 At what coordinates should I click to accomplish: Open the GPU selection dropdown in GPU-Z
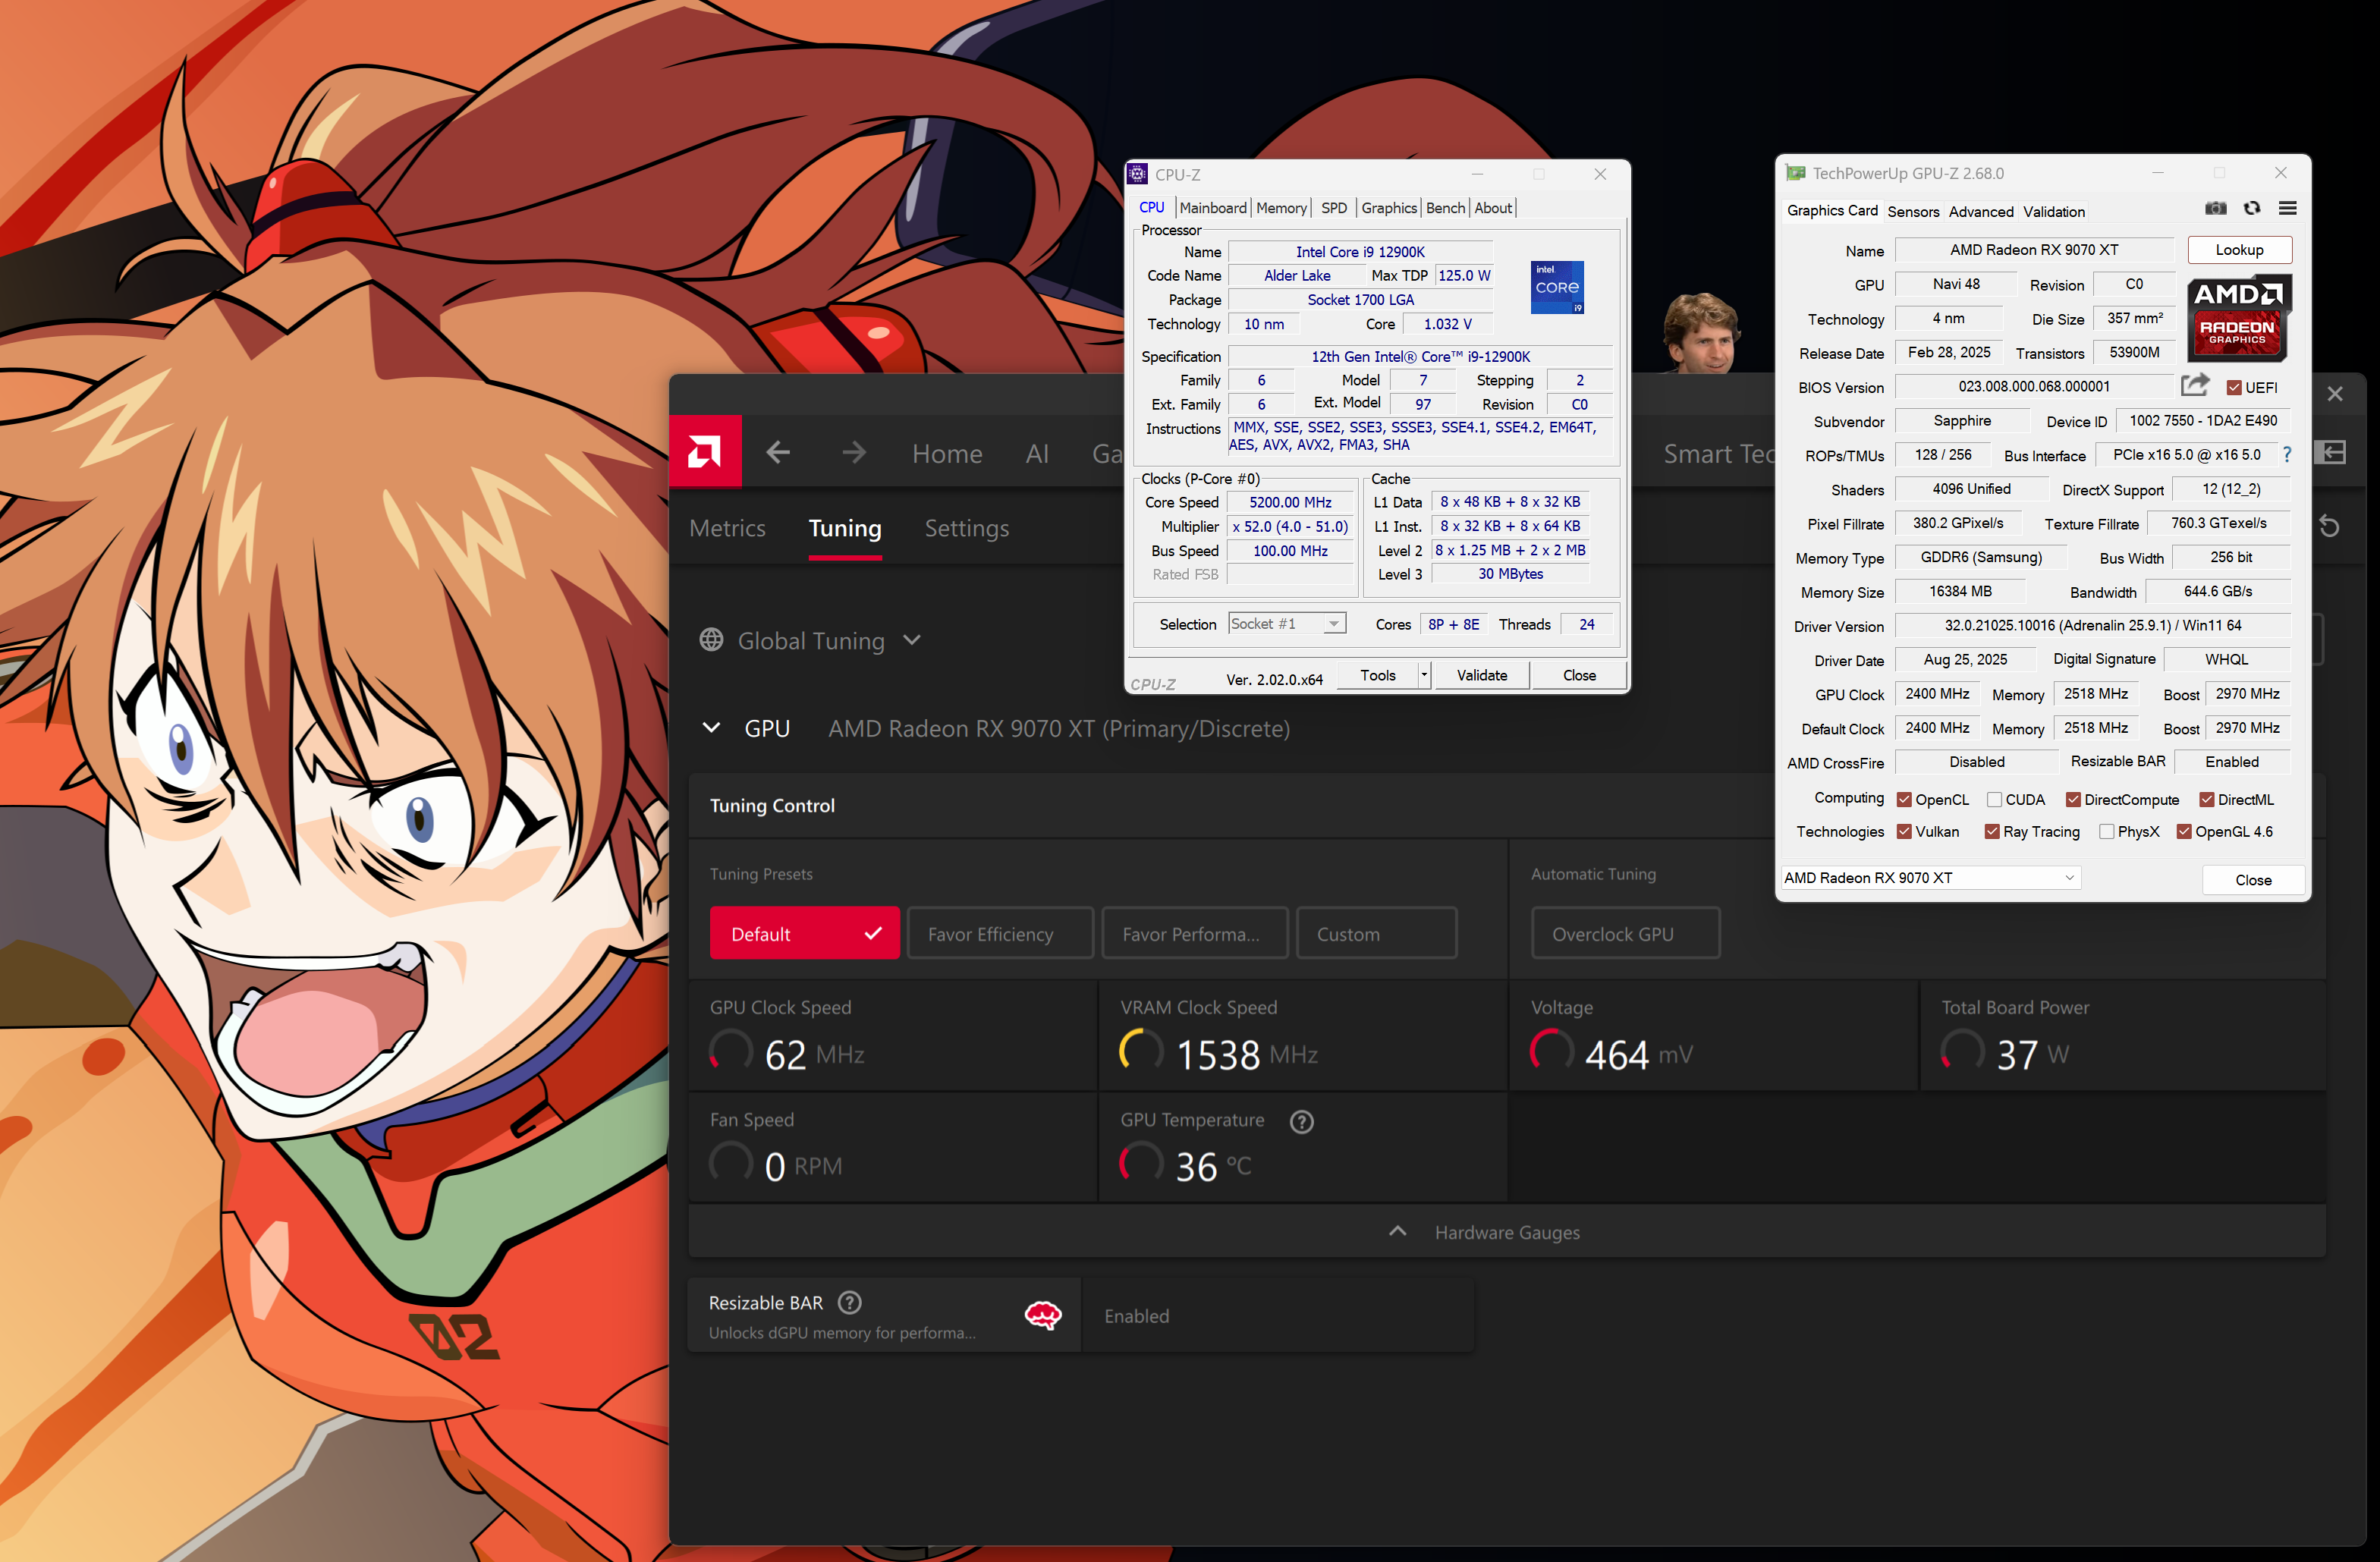(1930, 878)
